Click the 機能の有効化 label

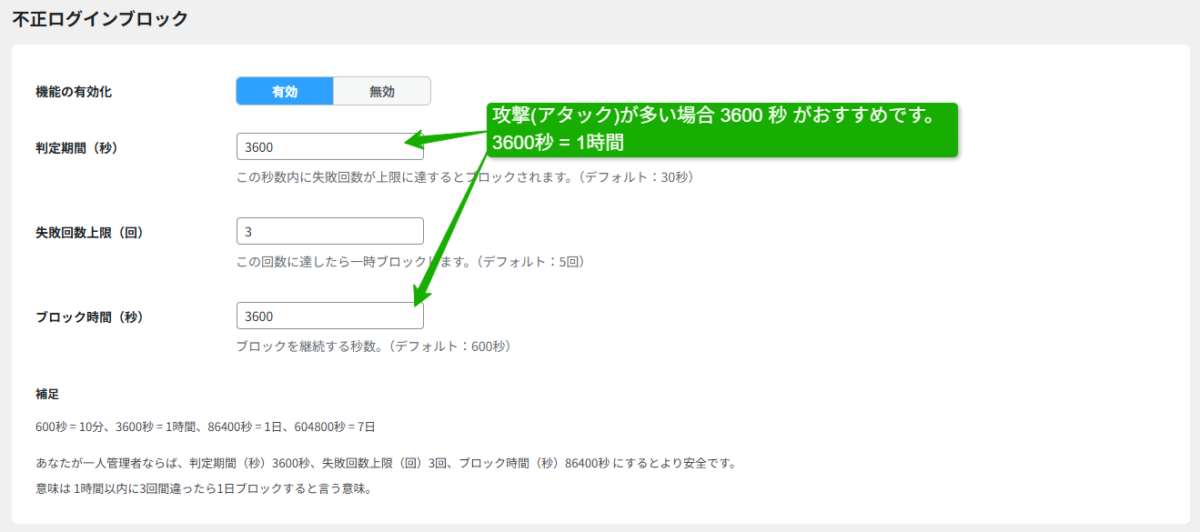(73, 92)
